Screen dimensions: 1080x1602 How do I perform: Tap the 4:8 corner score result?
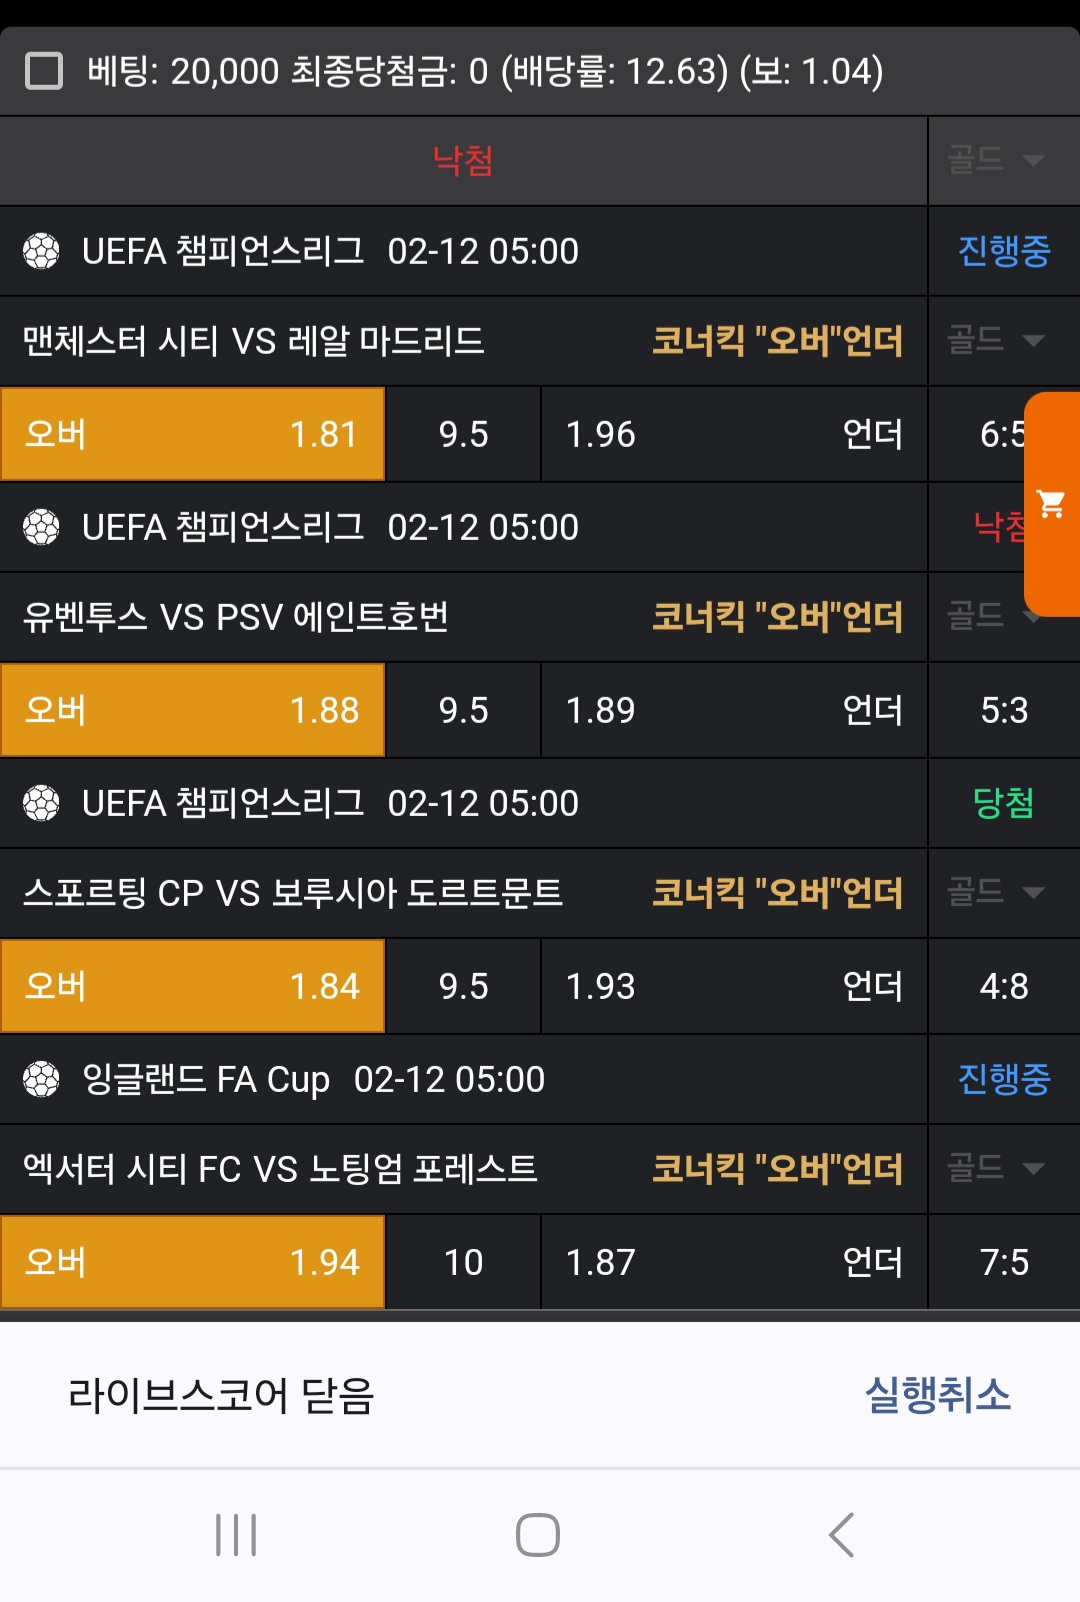(1003, 986)
